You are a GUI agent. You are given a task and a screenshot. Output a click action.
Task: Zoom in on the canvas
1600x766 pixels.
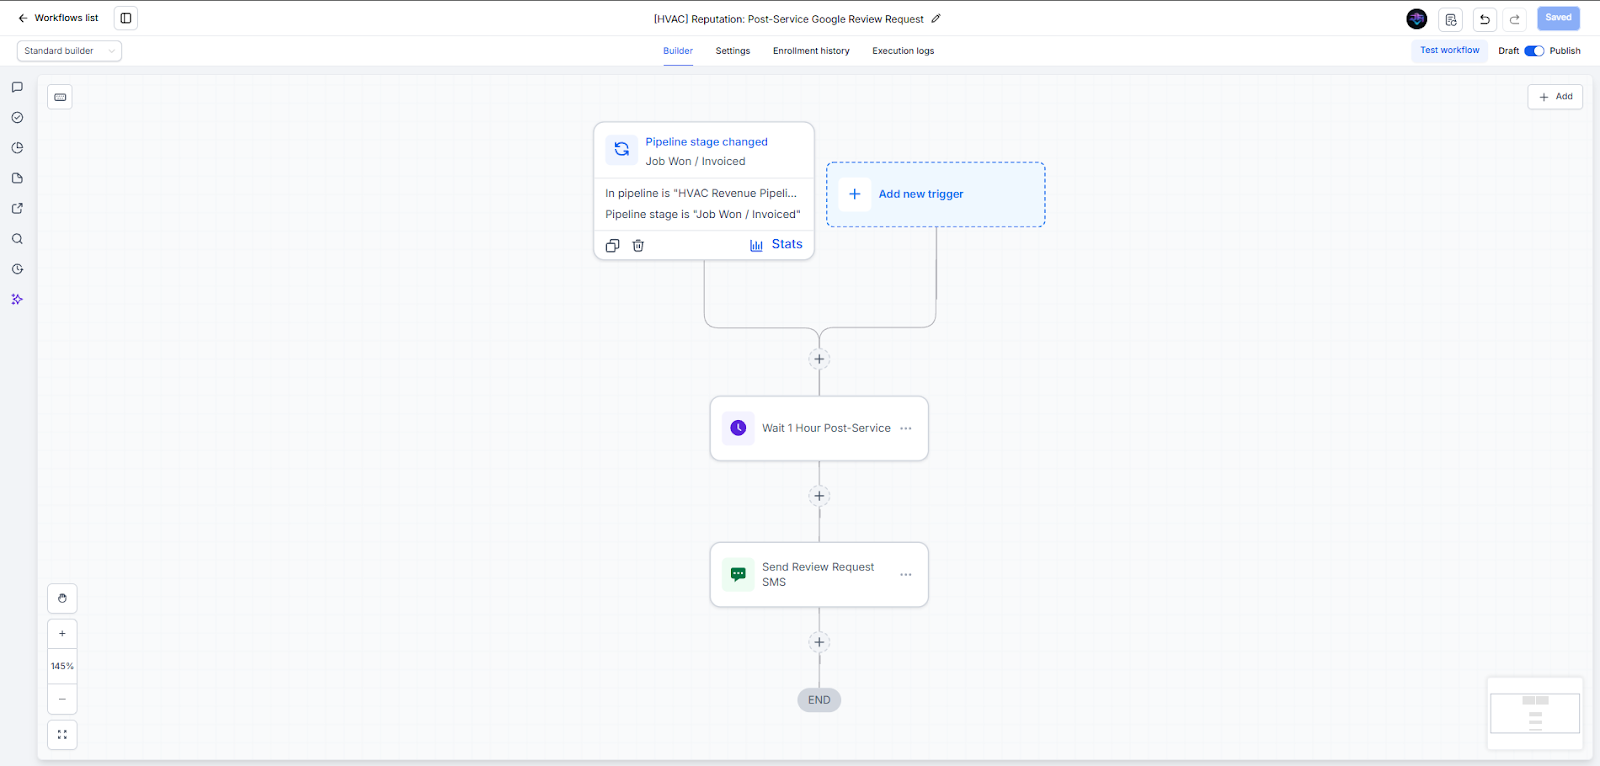62,634
